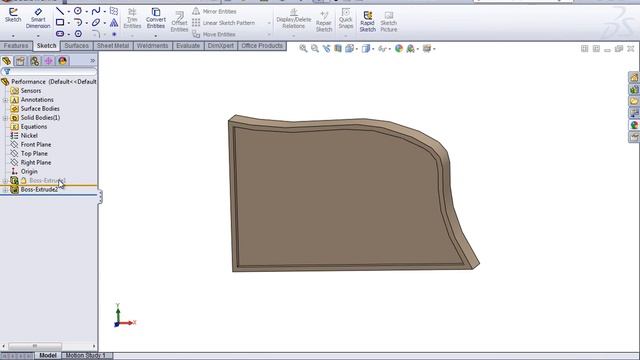
Task: Click Zoom to Area icon
Action: point(315,49)
